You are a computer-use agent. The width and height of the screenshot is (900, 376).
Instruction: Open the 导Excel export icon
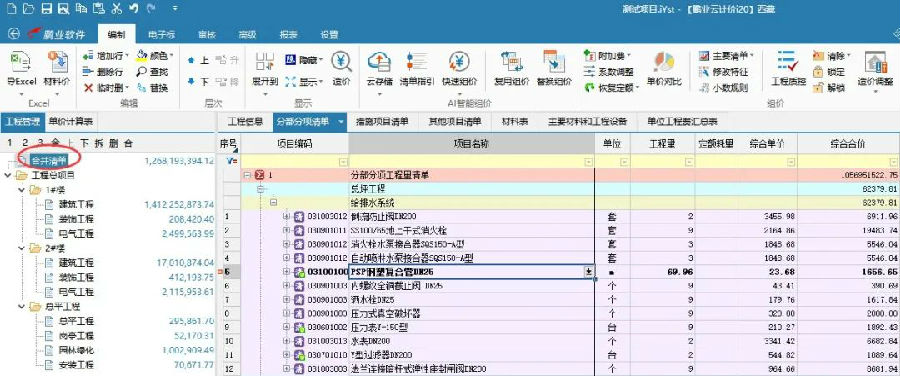21,63
